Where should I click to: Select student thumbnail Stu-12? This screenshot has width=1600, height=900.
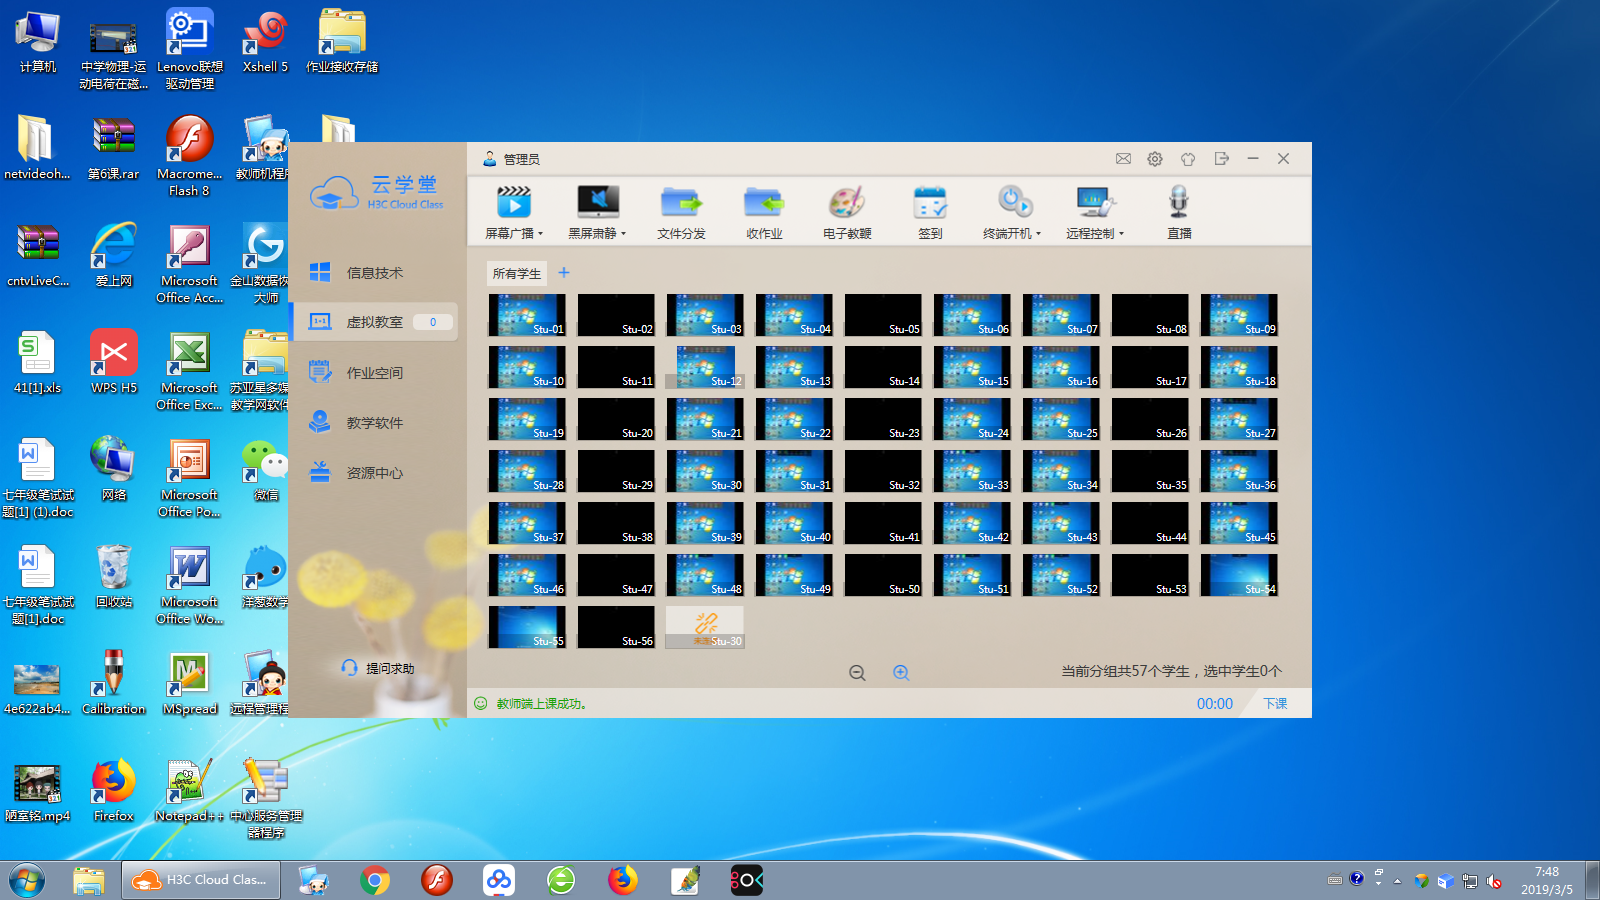(x=705, y=367)
